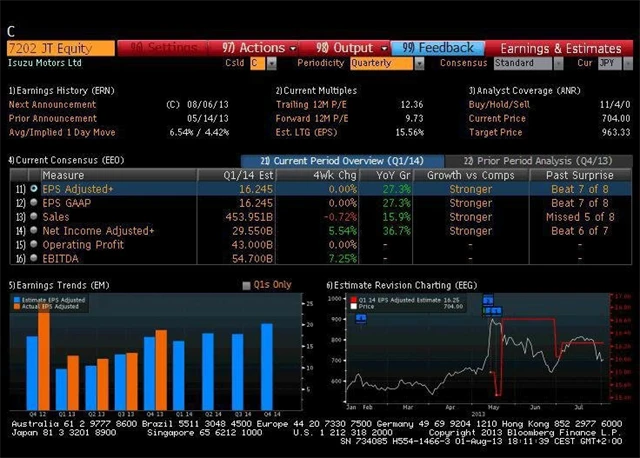Click the Next Announcement date 08/06/13
The height and width of the screenshot is (458, 640).
(208, 104)
